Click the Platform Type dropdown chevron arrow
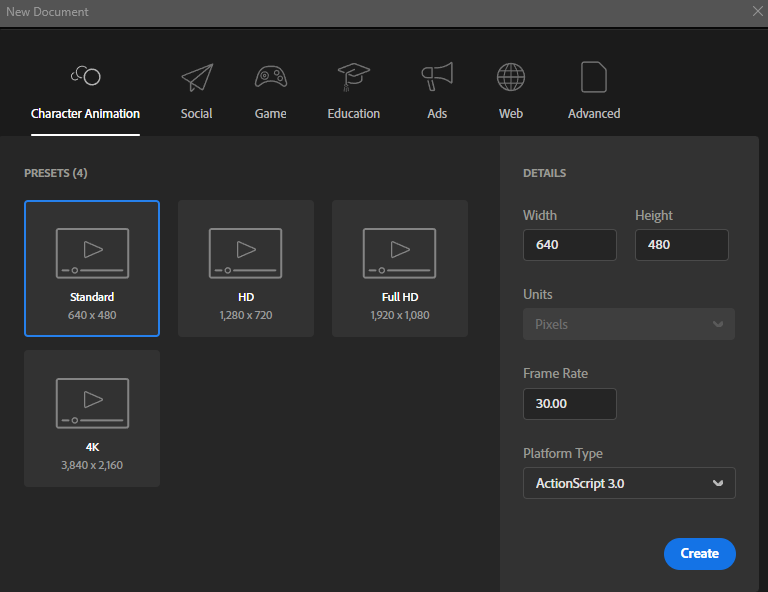This screenshot has height=592, width=768. (718, 483)
